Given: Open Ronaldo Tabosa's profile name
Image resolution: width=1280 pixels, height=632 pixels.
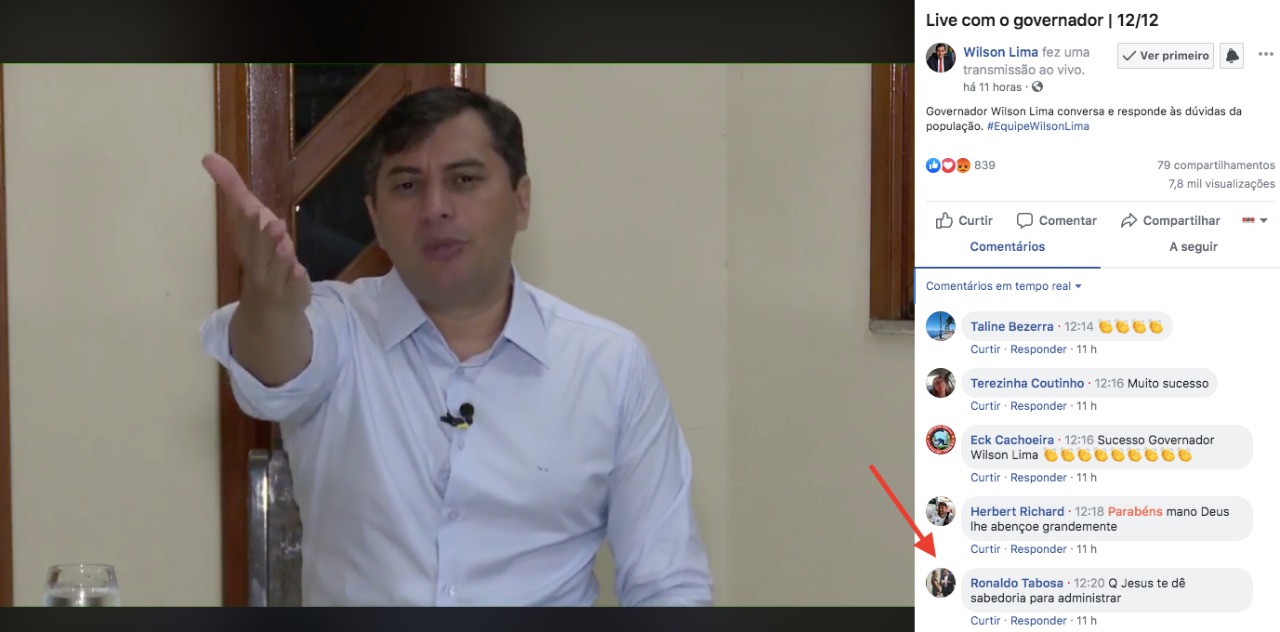Looking at the screenshot, I should click(1017, 584).
